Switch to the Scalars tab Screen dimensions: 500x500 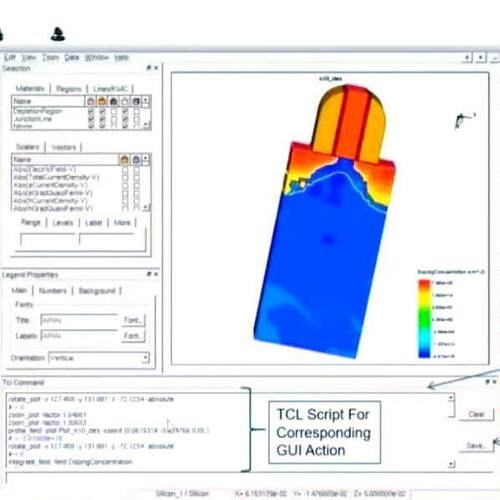pos(28,147)
